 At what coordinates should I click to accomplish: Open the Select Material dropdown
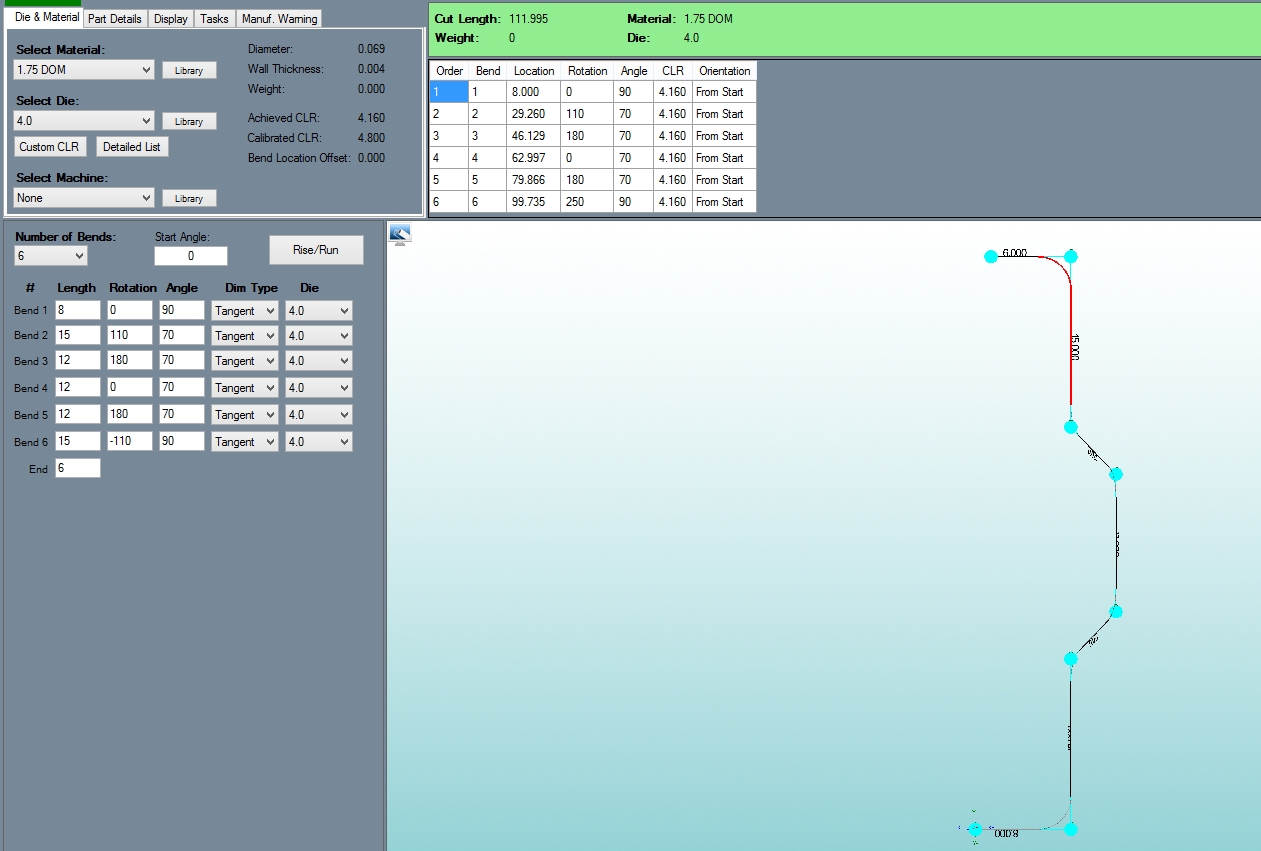[84, 70]
